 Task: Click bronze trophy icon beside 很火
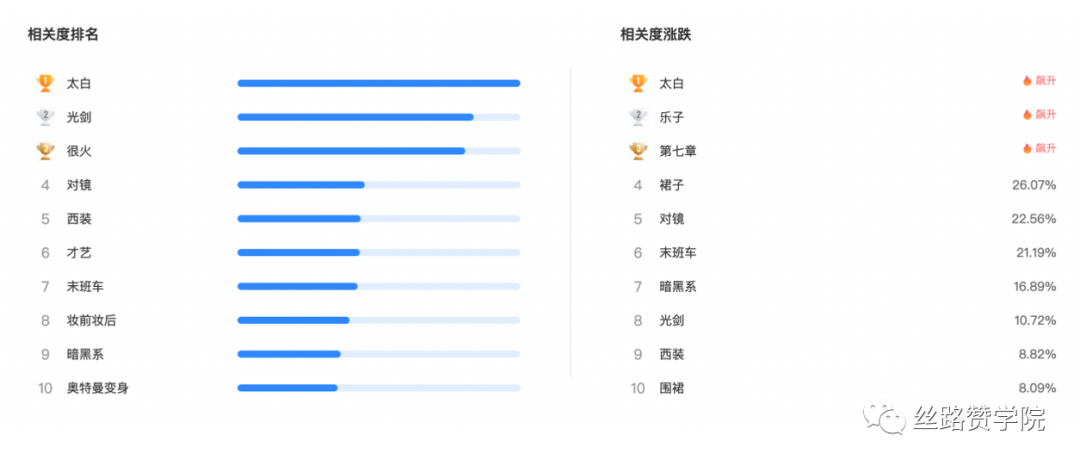(45, 151)
